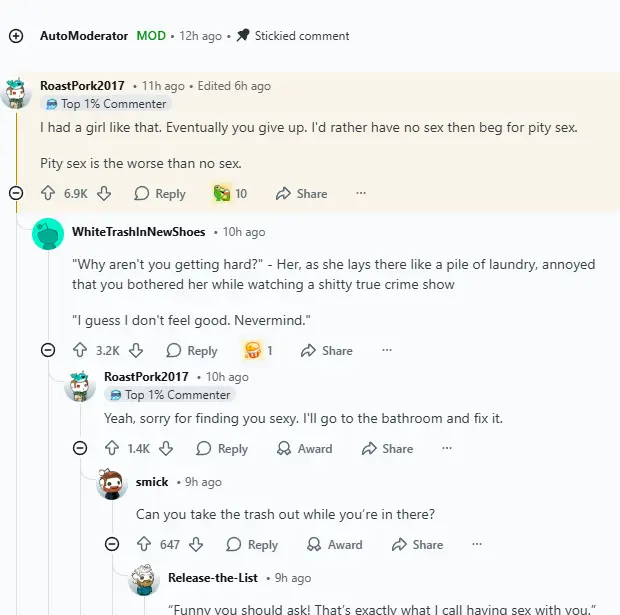
Task: Share the top RoastPork2017 comment
Action: coord(301,193)
